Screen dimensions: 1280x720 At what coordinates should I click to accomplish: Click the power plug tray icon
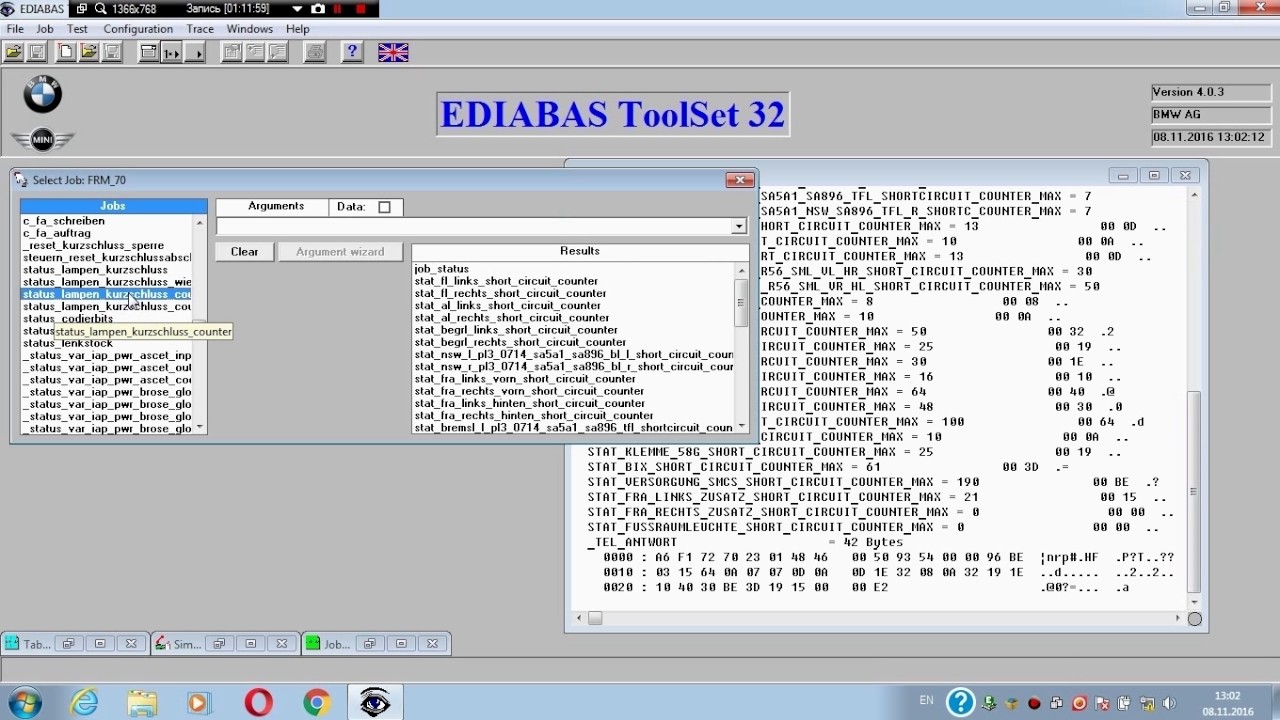pos(1125,703)
